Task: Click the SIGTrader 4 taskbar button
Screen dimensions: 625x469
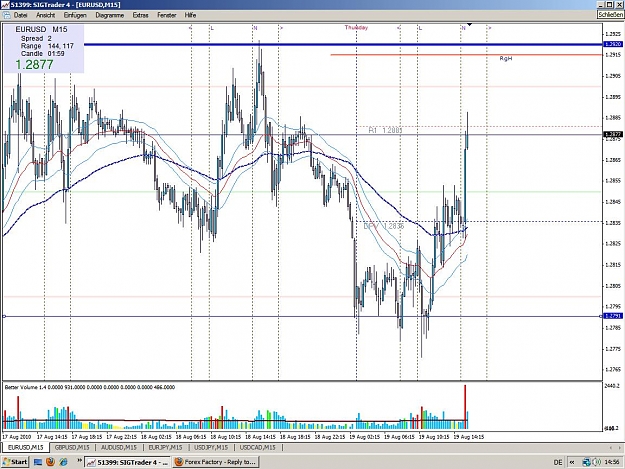Action: click(x=128, y=462)
